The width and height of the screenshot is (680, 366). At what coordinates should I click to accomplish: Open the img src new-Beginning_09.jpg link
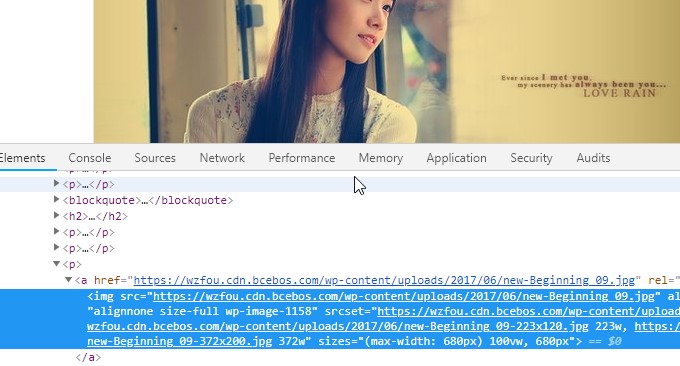tap(404, 297)
